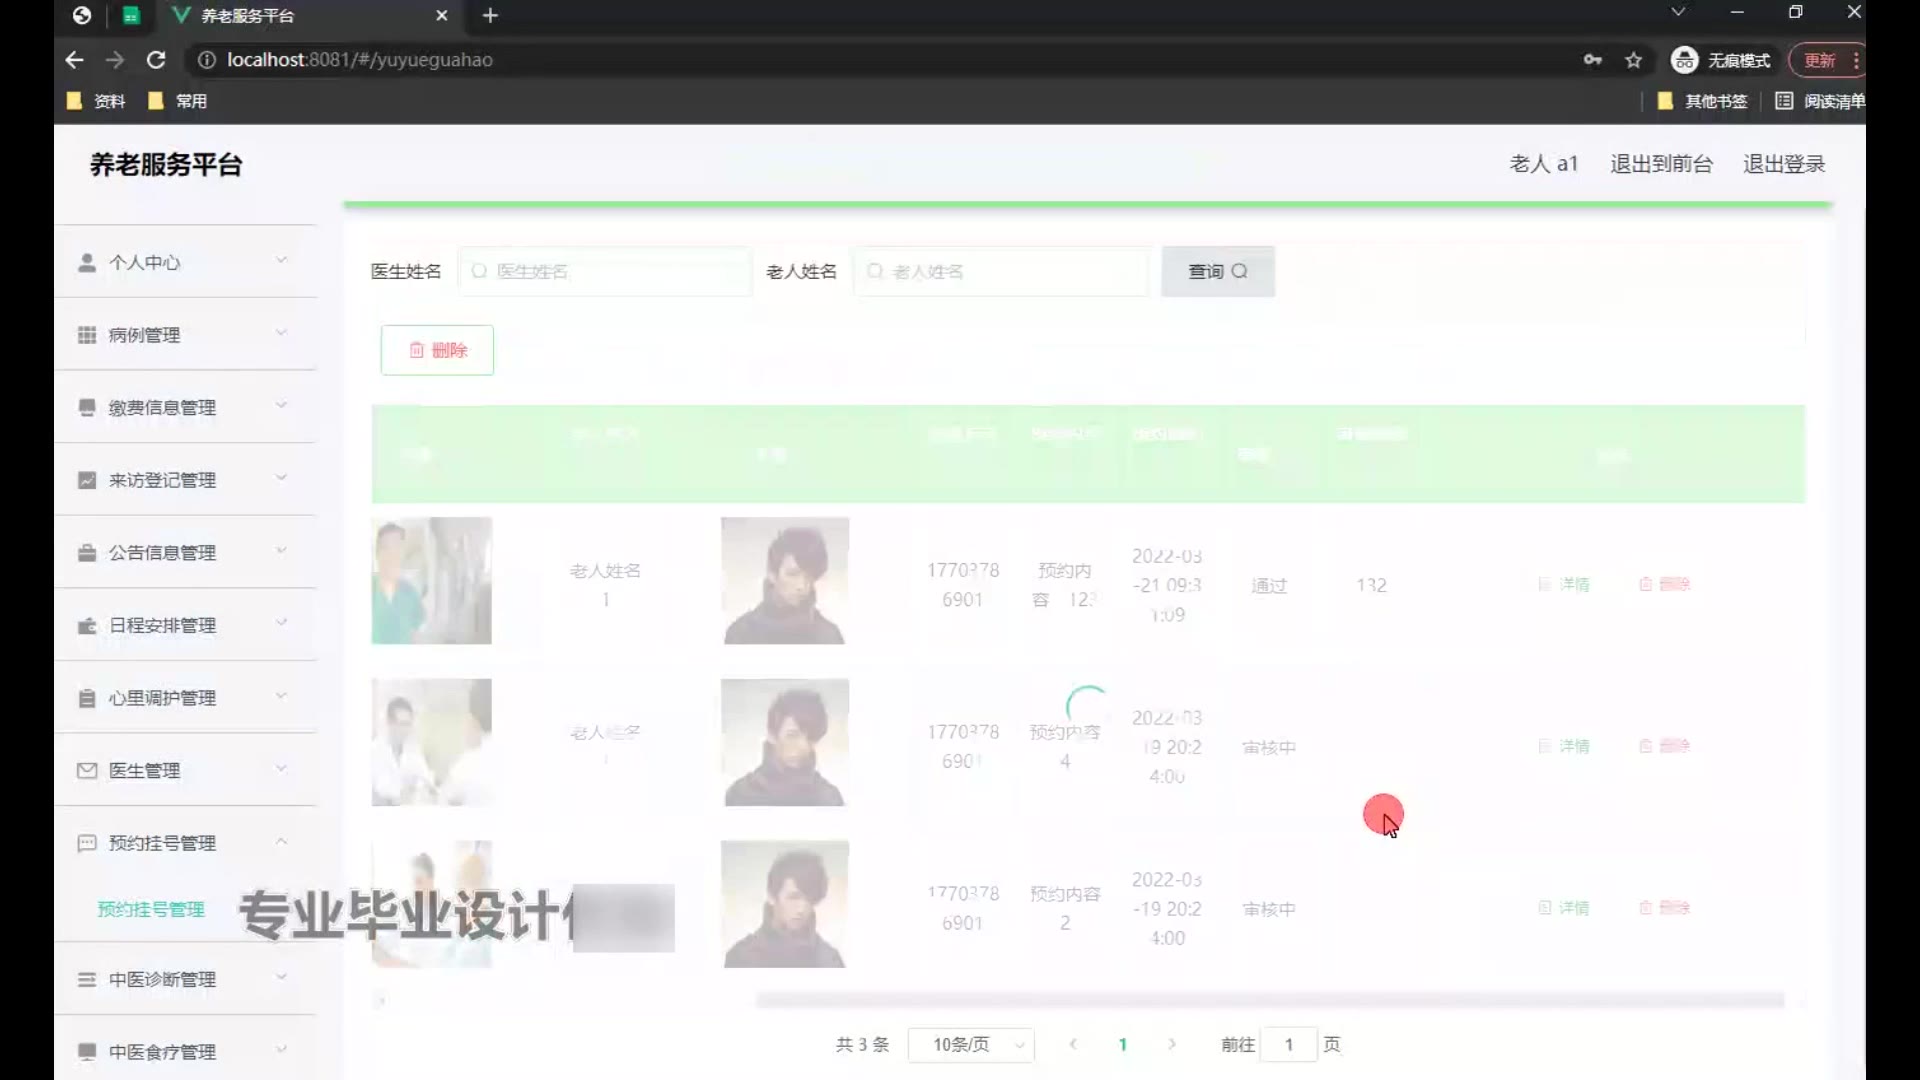This screenshot has height=1080, width=1920.
Task: Open the 10条/页 page size dropdown
Action: (x=971, y=1045)
